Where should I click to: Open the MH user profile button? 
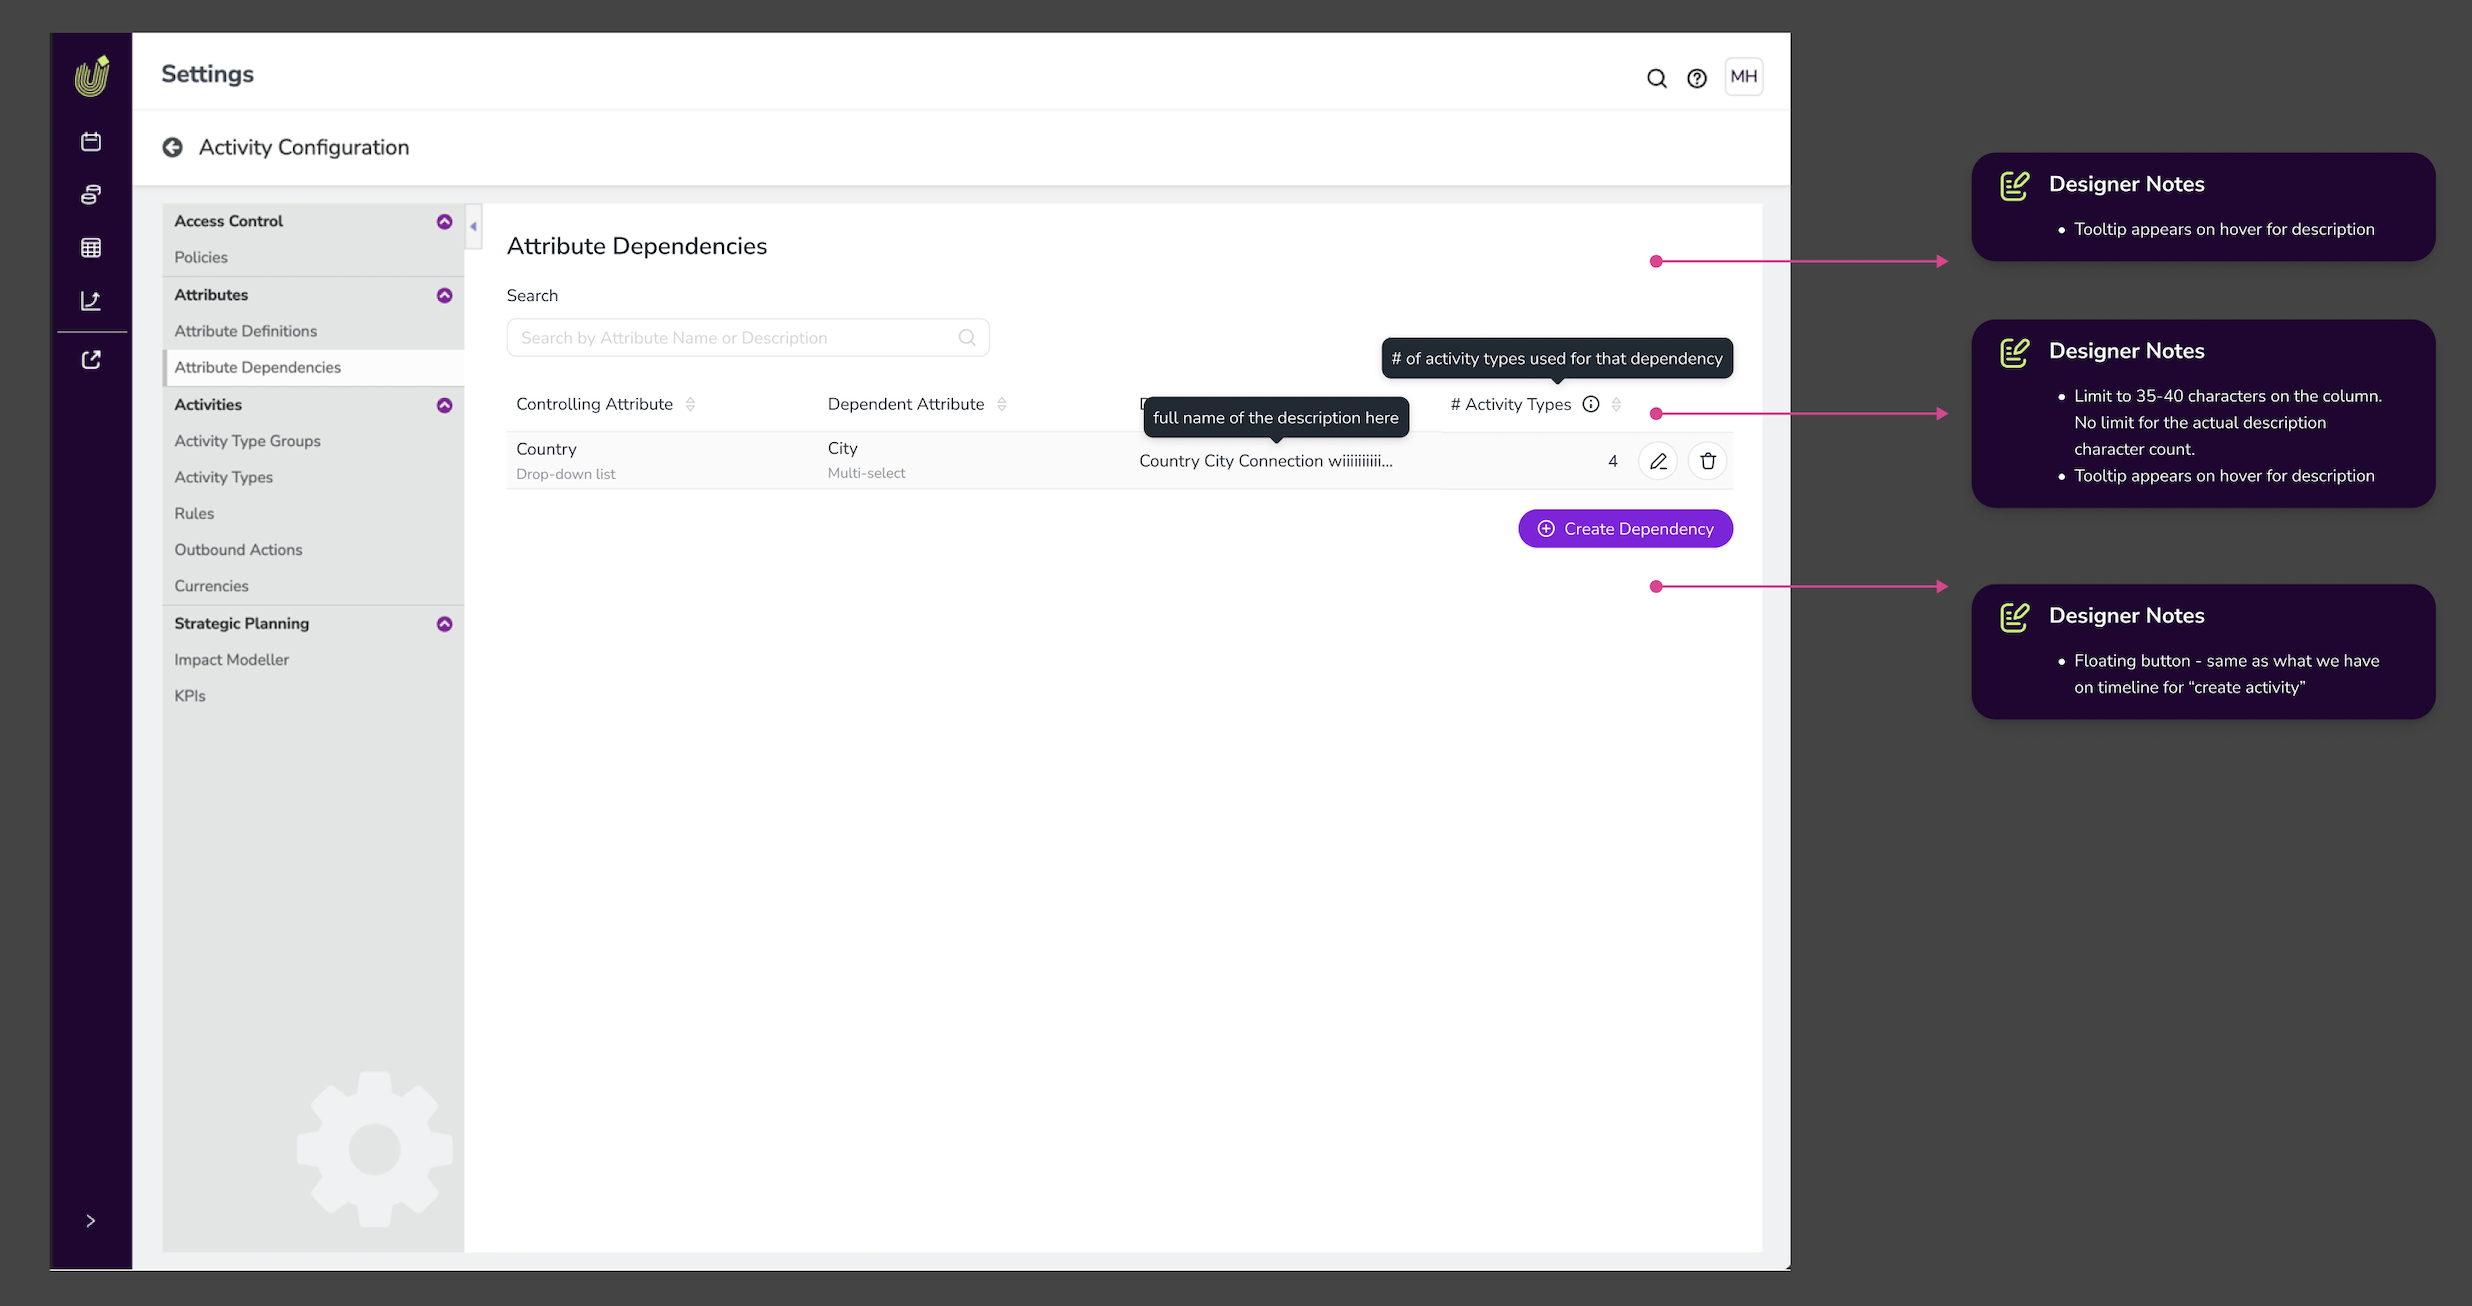pyautogui.click(x=1743, y=77)
